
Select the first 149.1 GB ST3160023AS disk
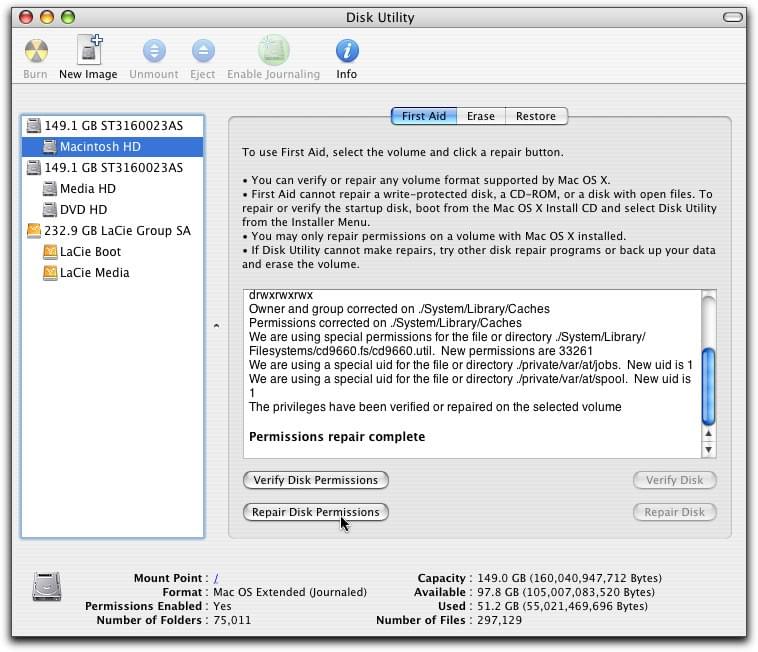[x=113, y=126]
